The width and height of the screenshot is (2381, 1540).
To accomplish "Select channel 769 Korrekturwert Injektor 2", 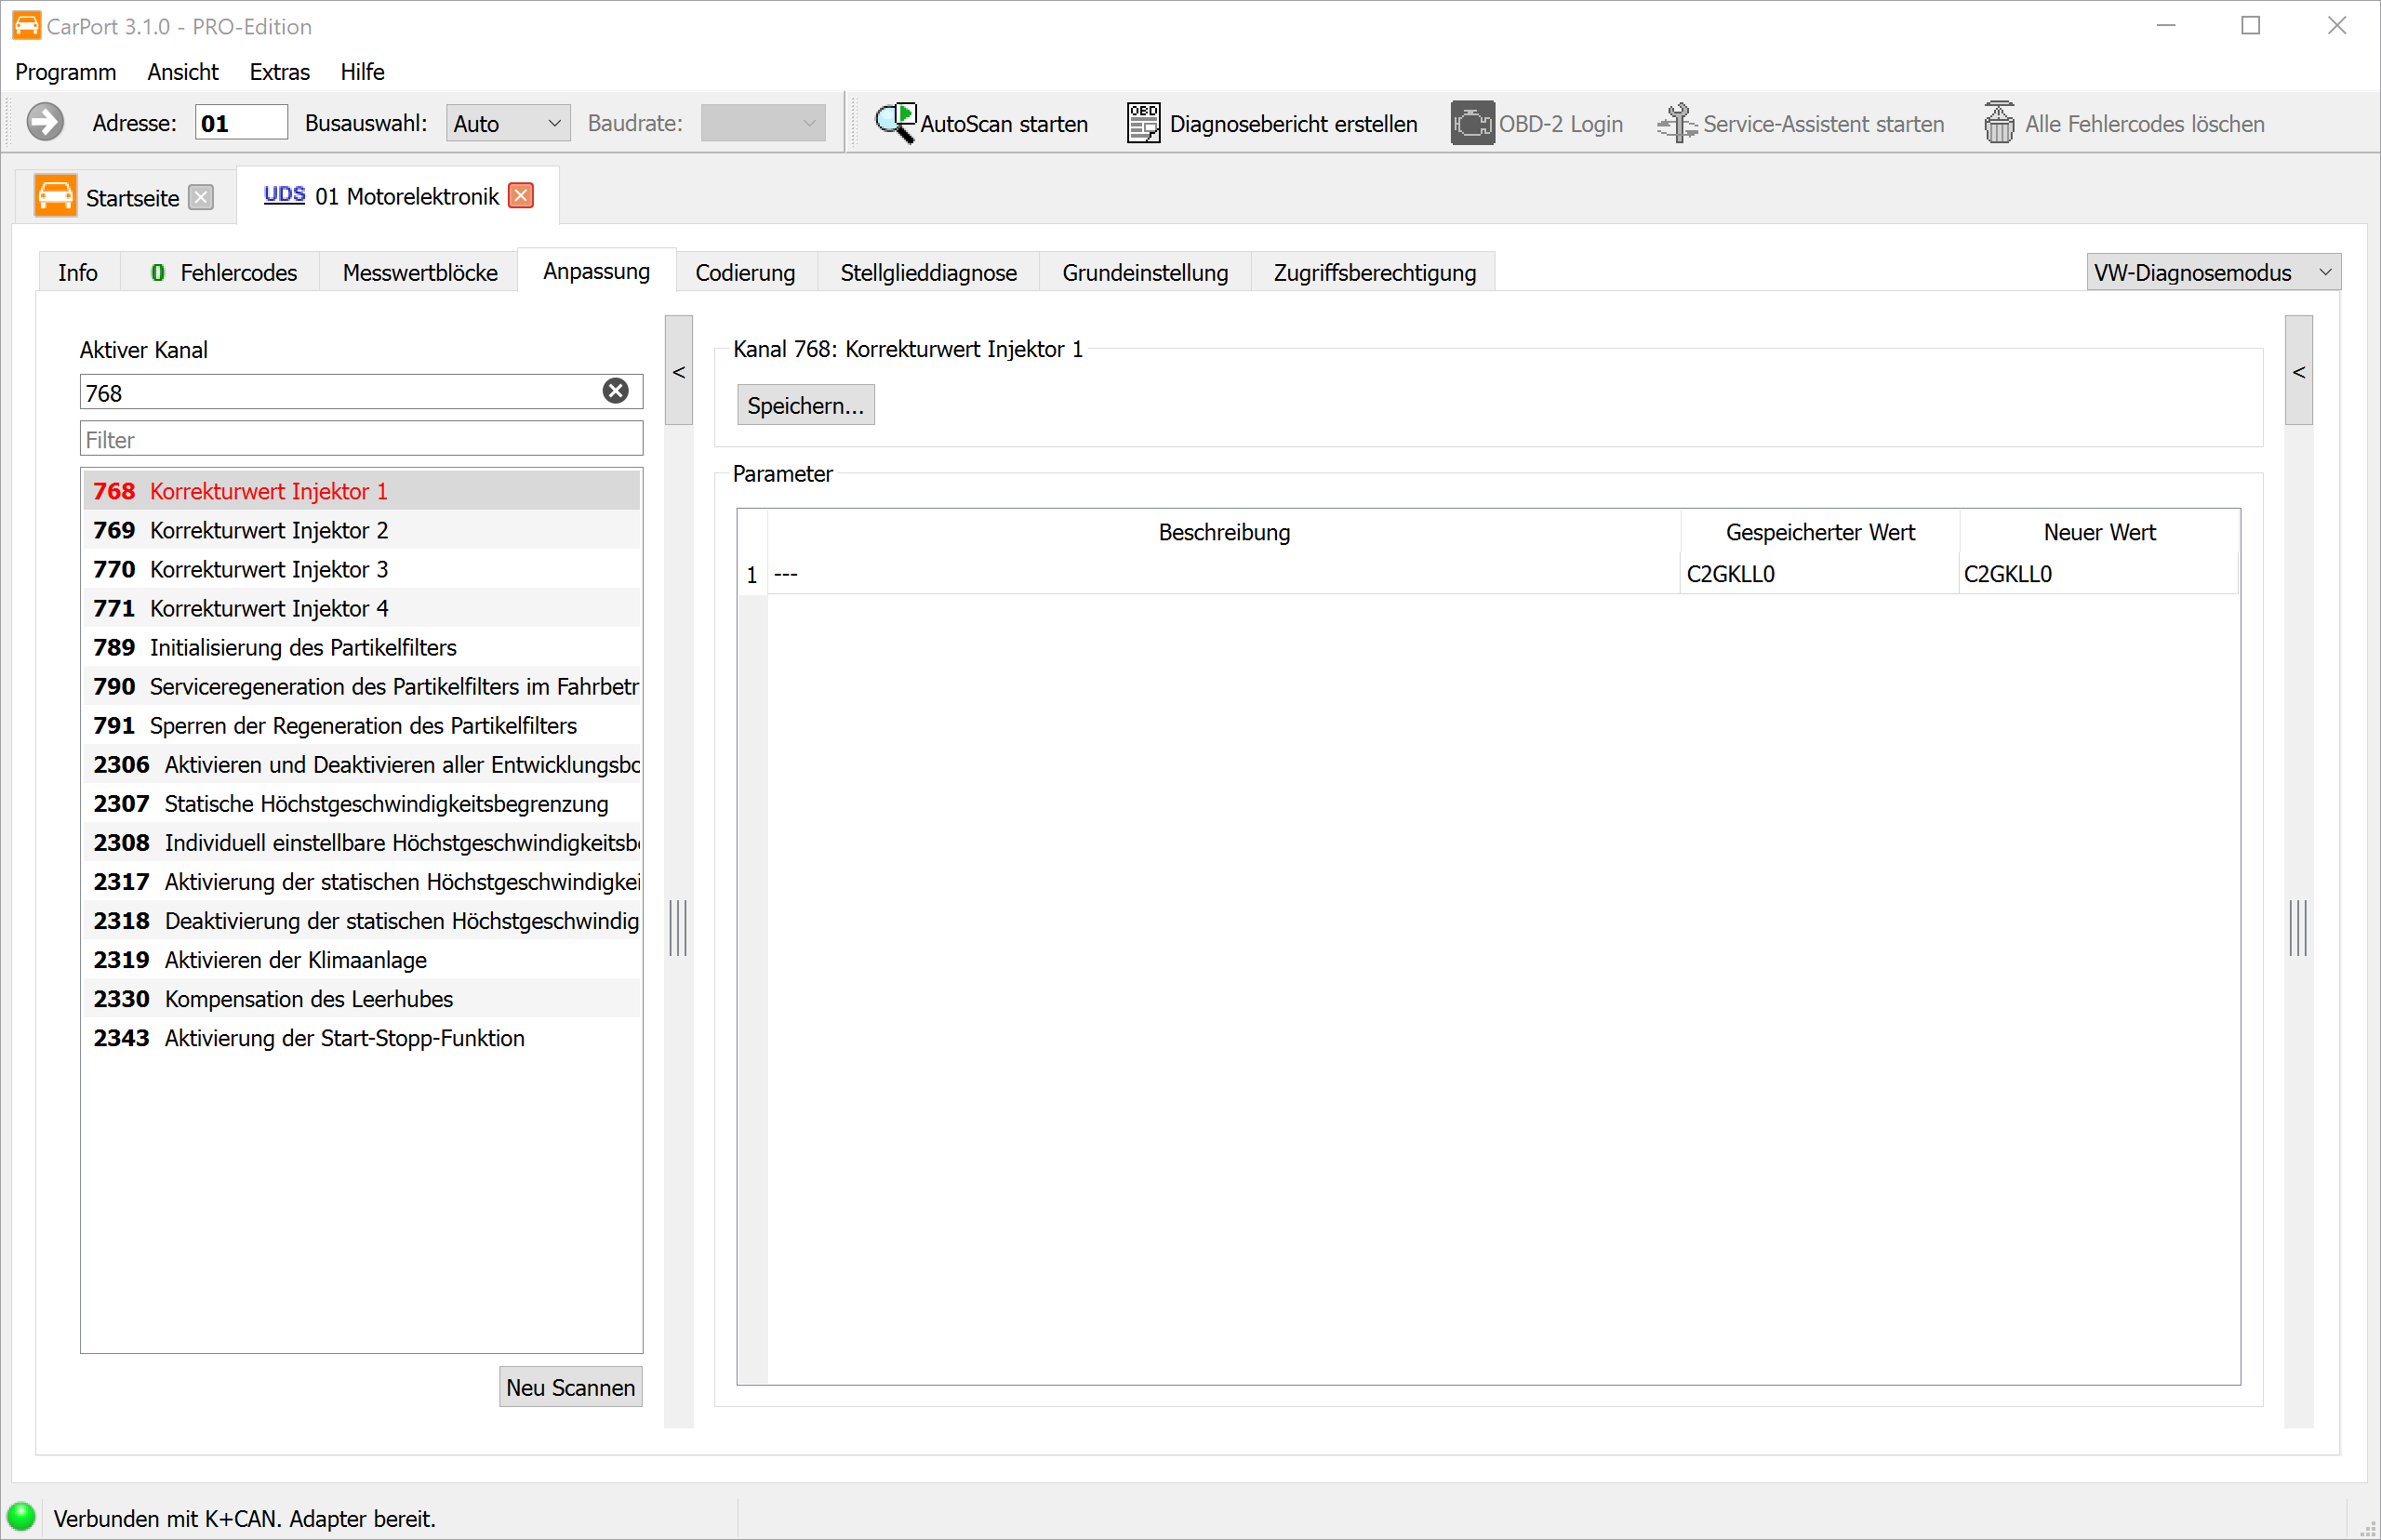I will click(361, 530).
